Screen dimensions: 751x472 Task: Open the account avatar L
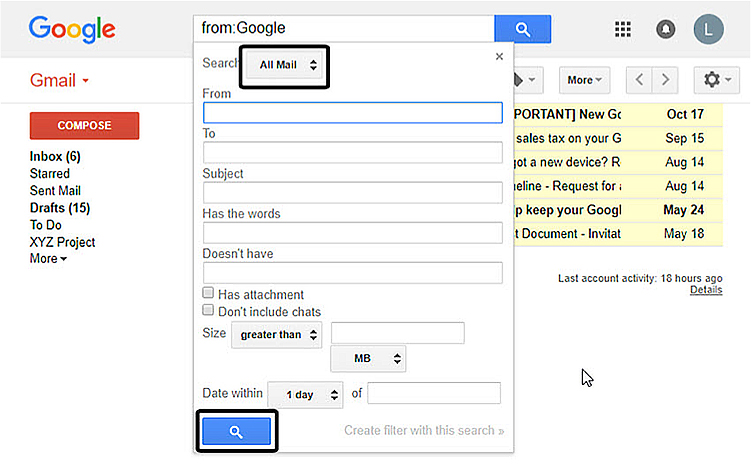tap(708, 29)
